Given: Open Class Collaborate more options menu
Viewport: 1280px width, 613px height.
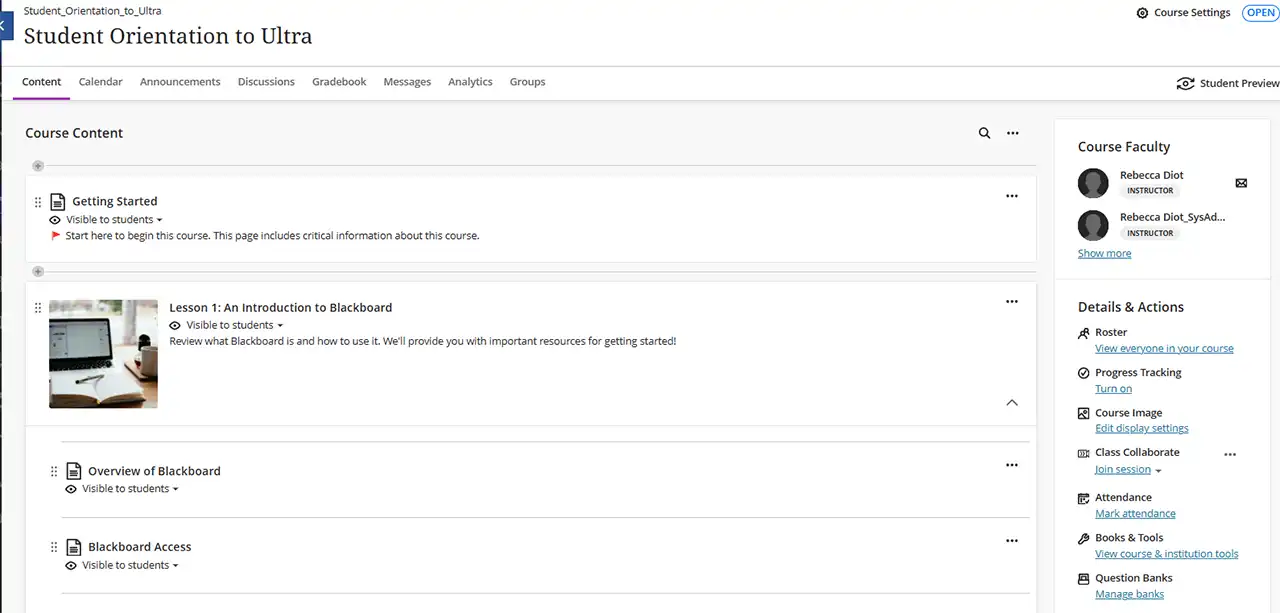Looking at the screenshot, I should 1230,454.
